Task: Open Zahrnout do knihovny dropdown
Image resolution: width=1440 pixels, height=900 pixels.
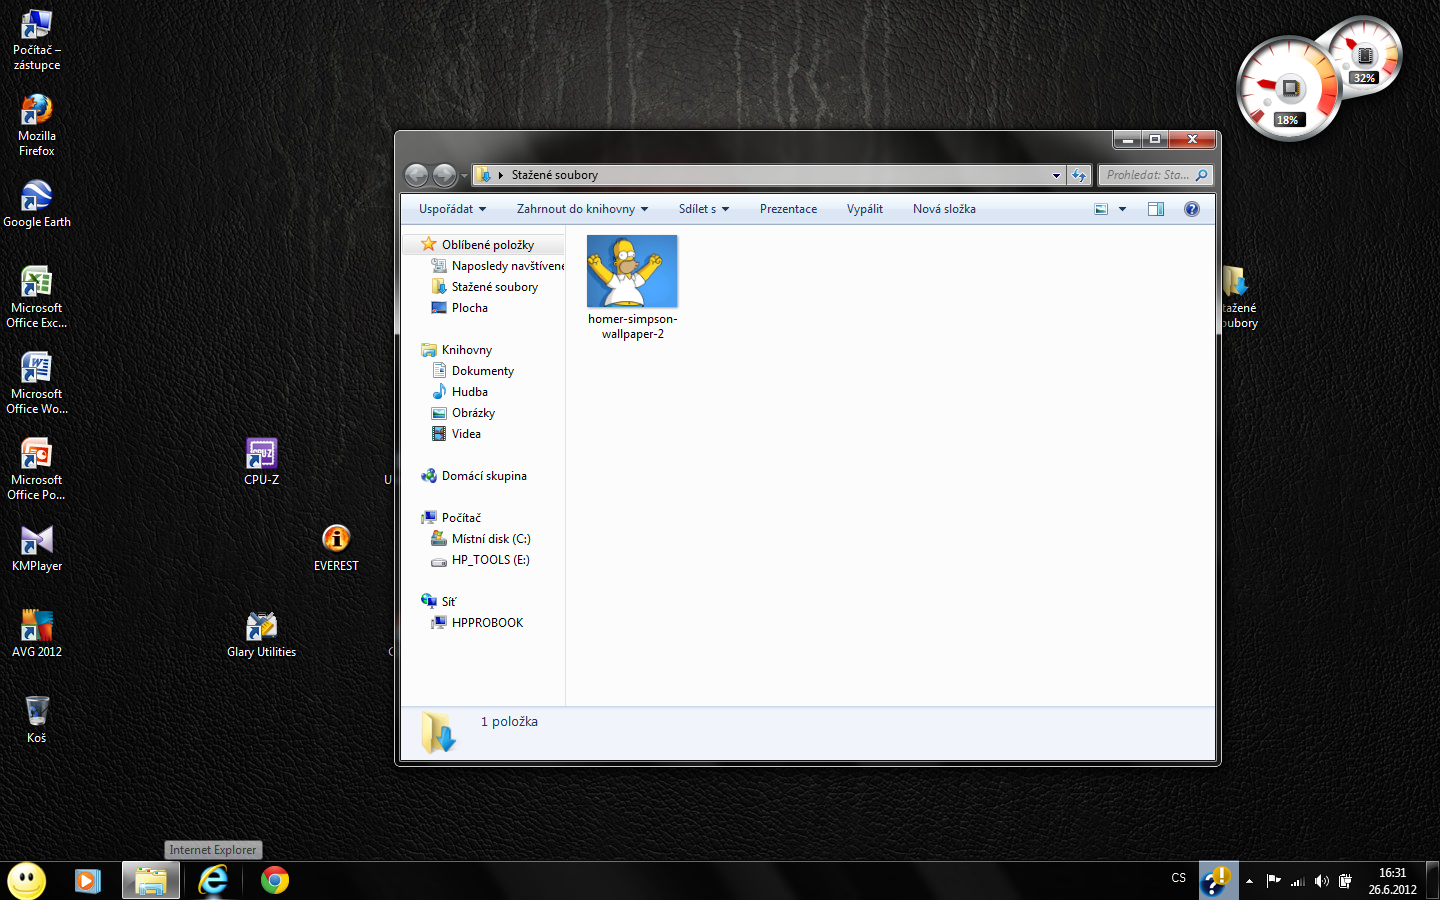Action: 582,209
